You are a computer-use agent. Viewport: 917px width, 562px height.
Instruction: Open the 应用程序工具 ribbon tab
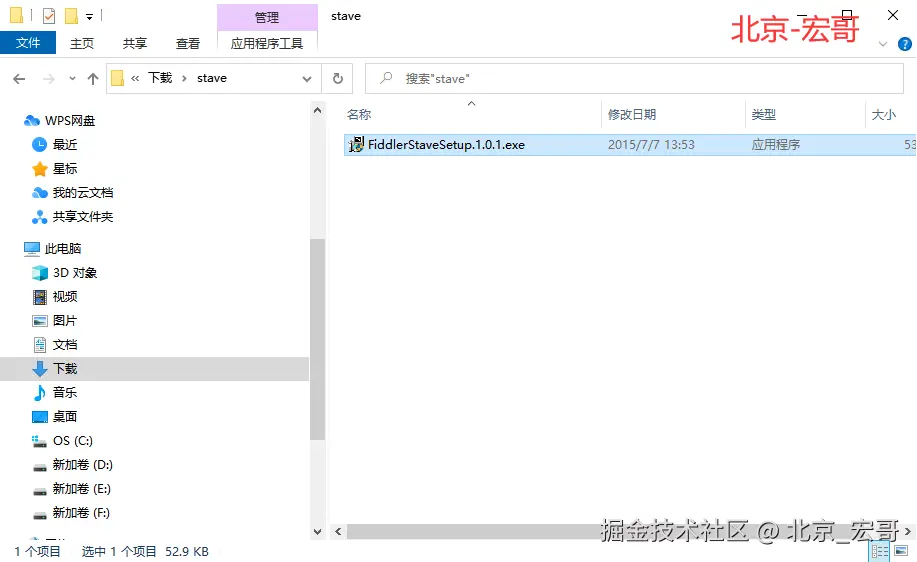click(x=267, y=43)
